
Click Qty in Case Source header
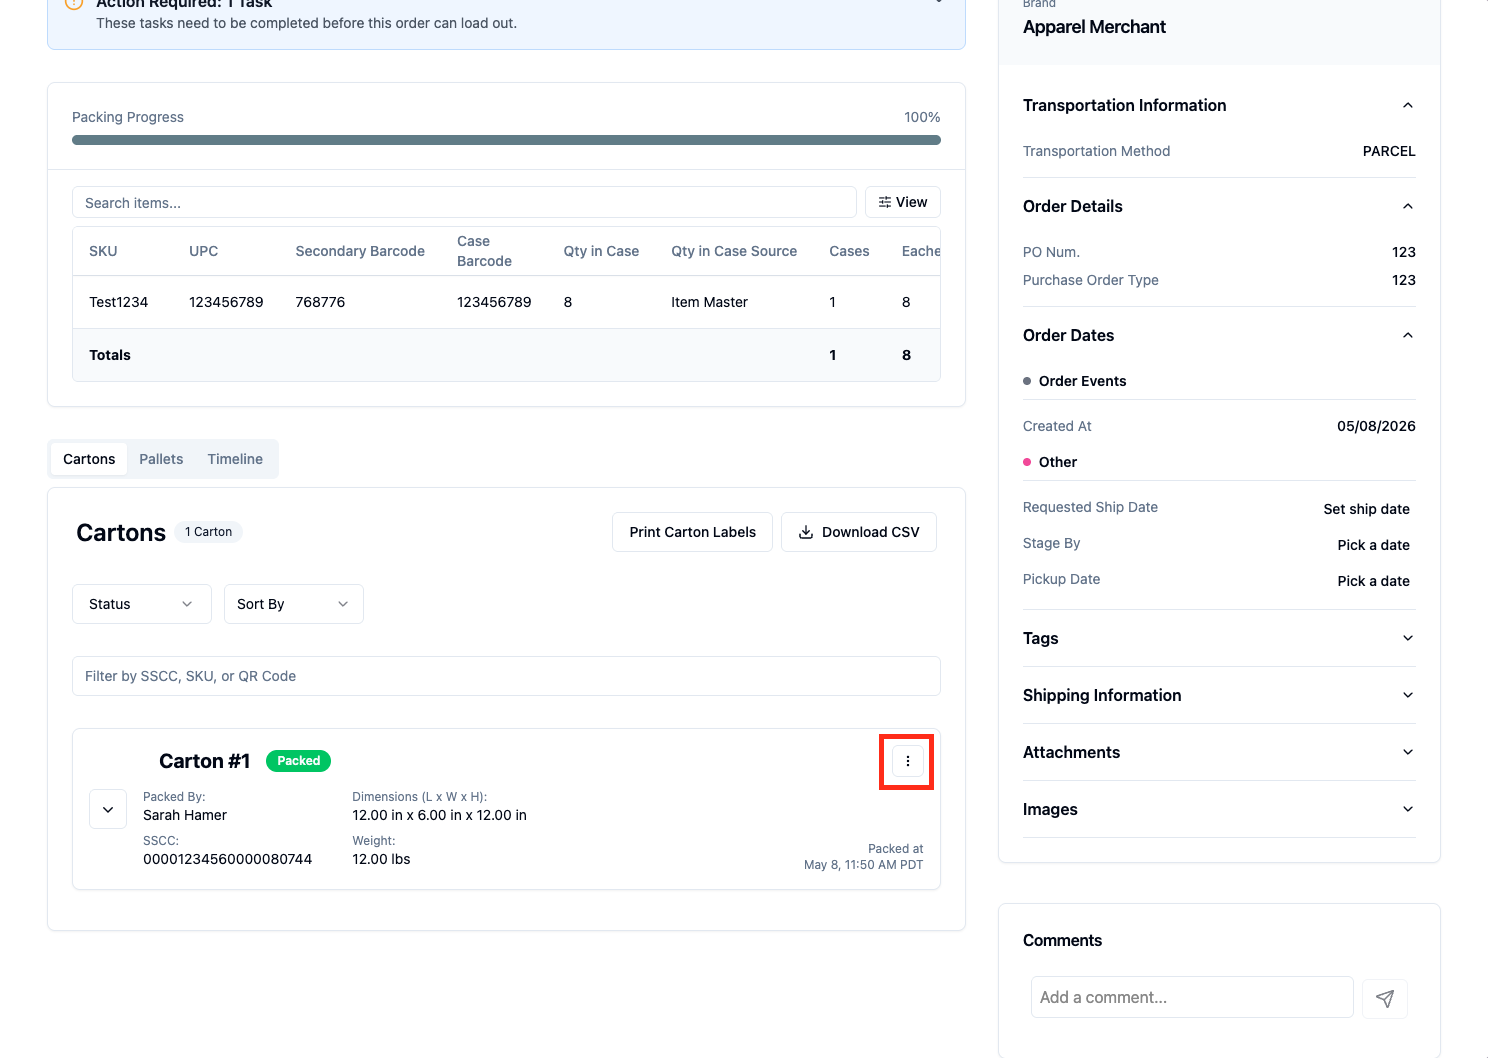(734, 251)
